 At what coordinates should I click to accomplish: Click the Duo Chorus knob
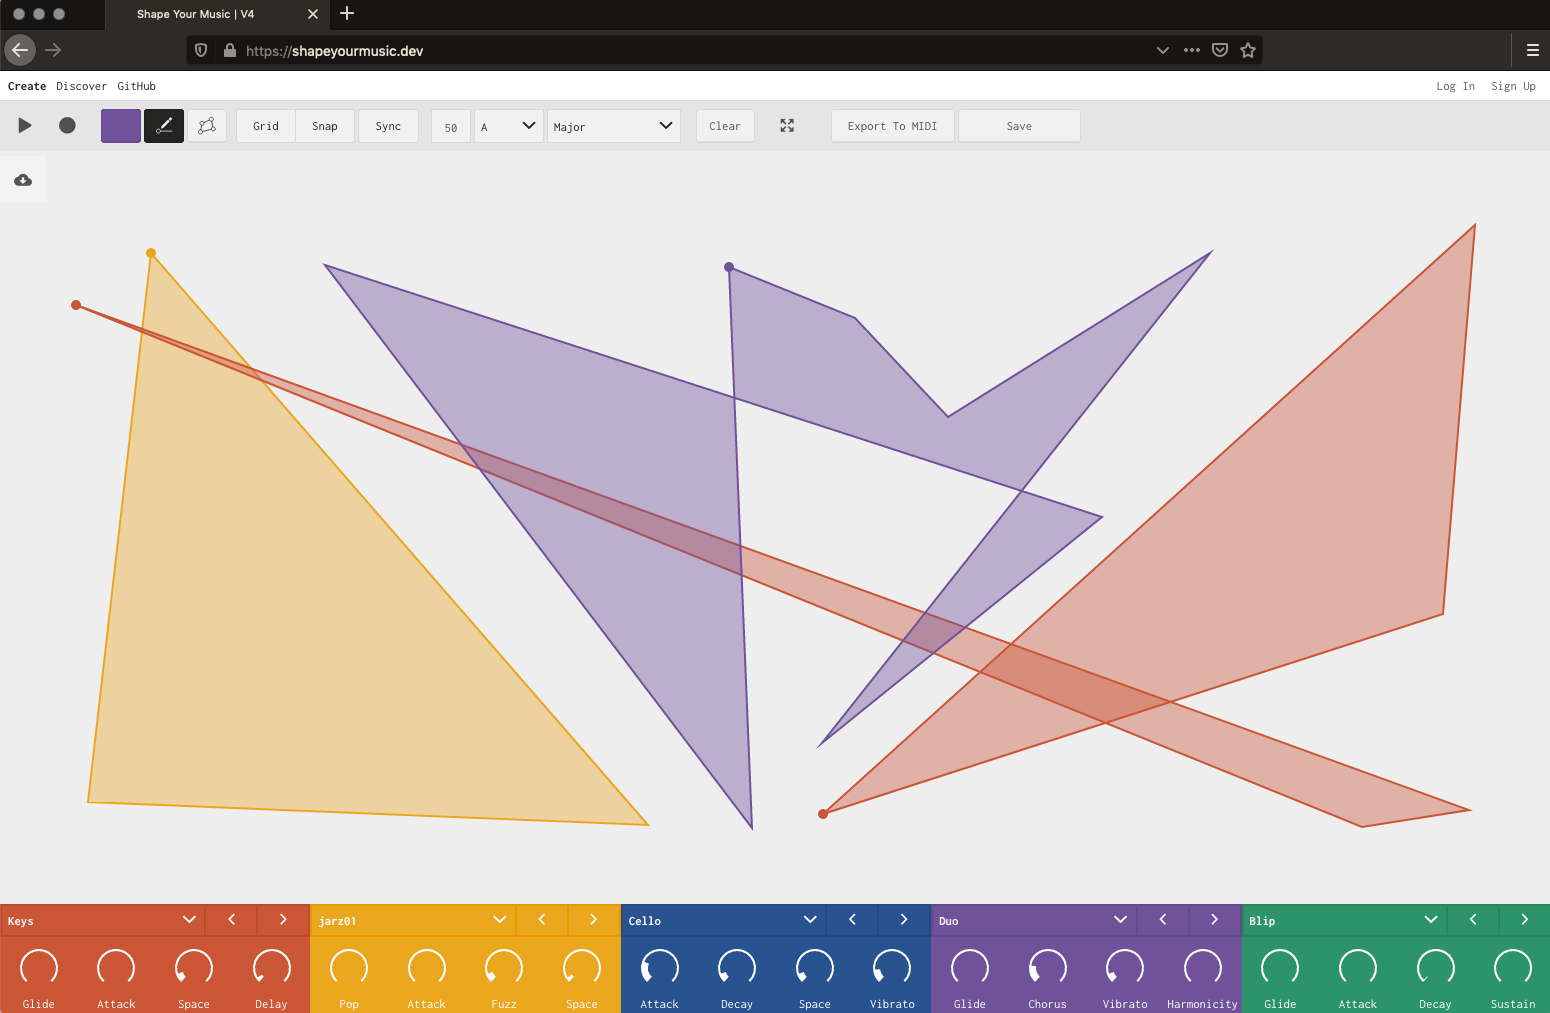(x=1047, y=967)
